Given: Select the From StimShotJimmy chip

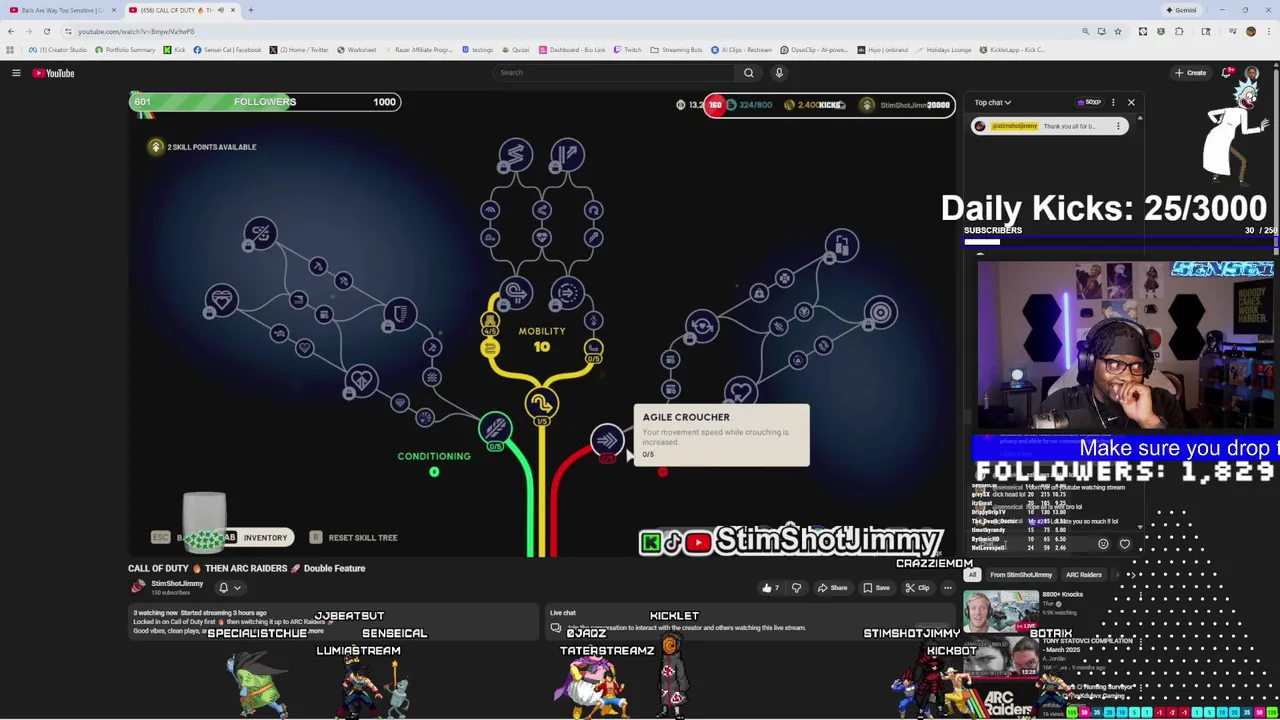Looking at the screenshot, I should point(1021,575).
